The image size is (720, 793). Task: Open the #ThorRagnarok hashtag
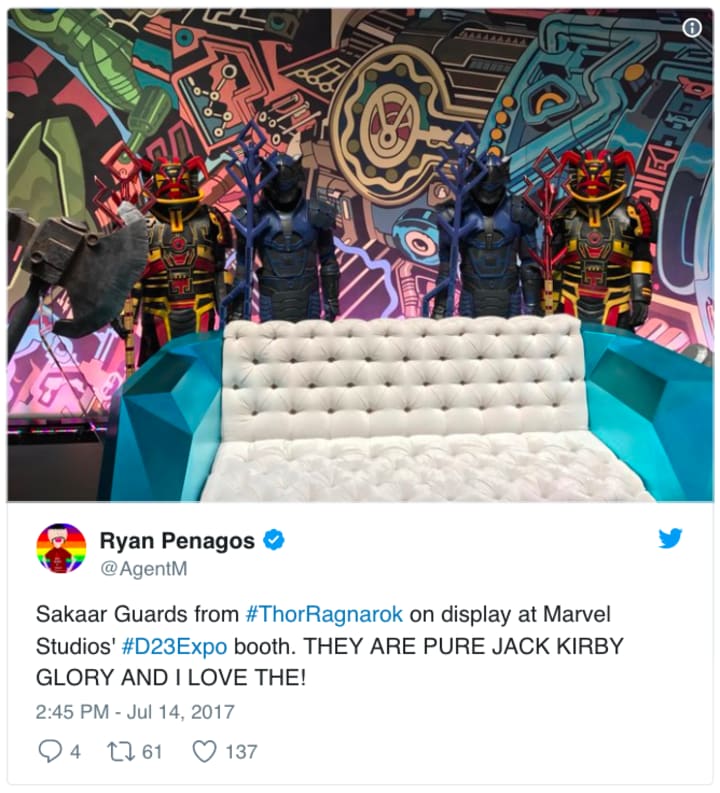point(324,614)
